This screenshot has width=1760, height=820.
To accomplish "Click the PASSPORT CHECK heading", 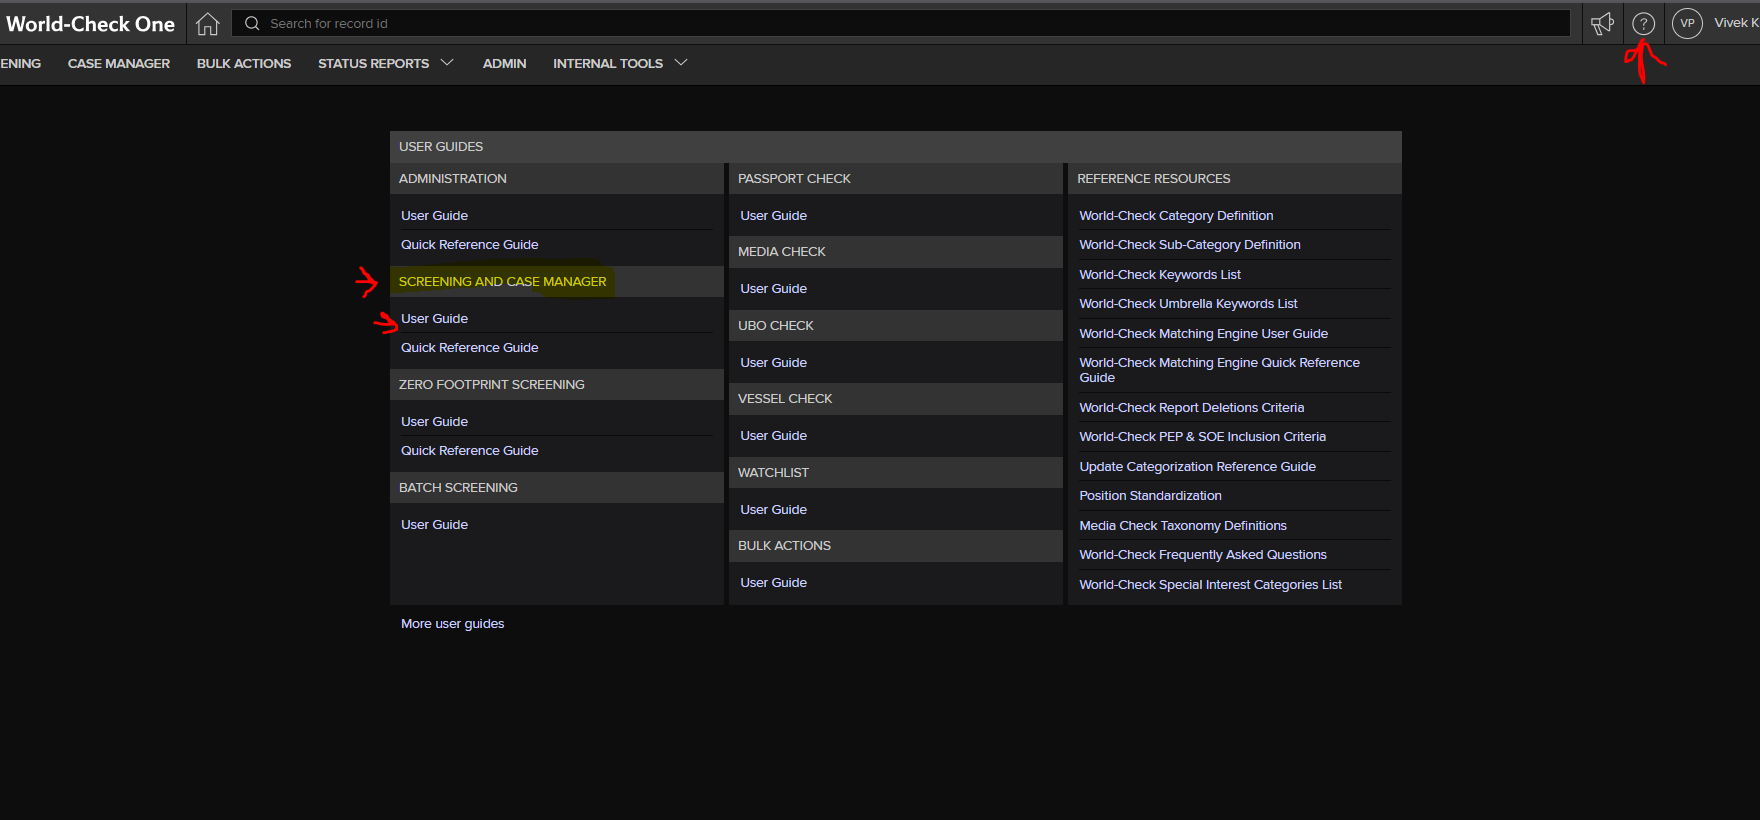I will click(x=794, y=179).
